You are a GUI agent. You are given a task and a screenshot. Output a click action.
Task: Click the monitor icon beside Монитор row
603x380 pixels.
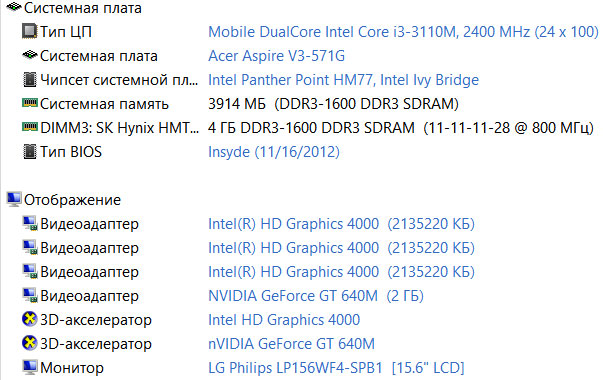(x=30, y=367)
